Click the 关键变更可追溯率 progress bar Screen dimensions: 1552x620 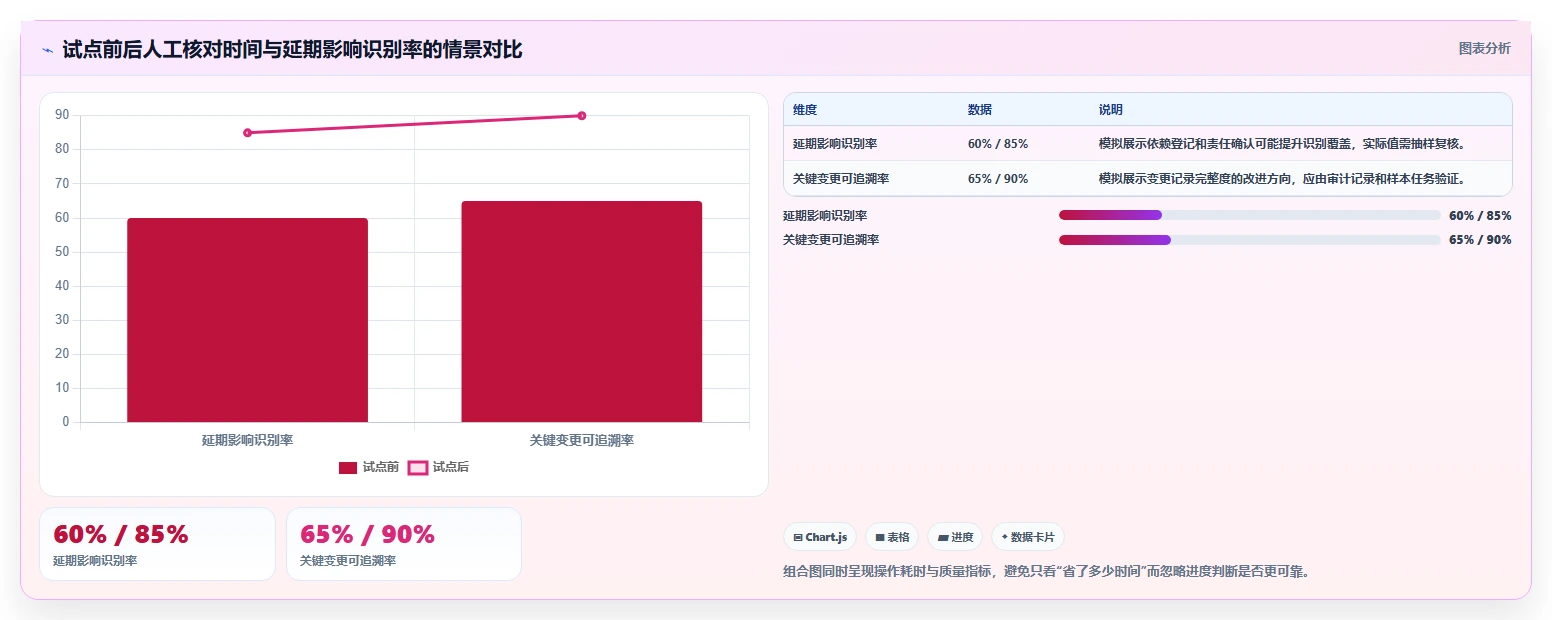tap(1250, 240)
